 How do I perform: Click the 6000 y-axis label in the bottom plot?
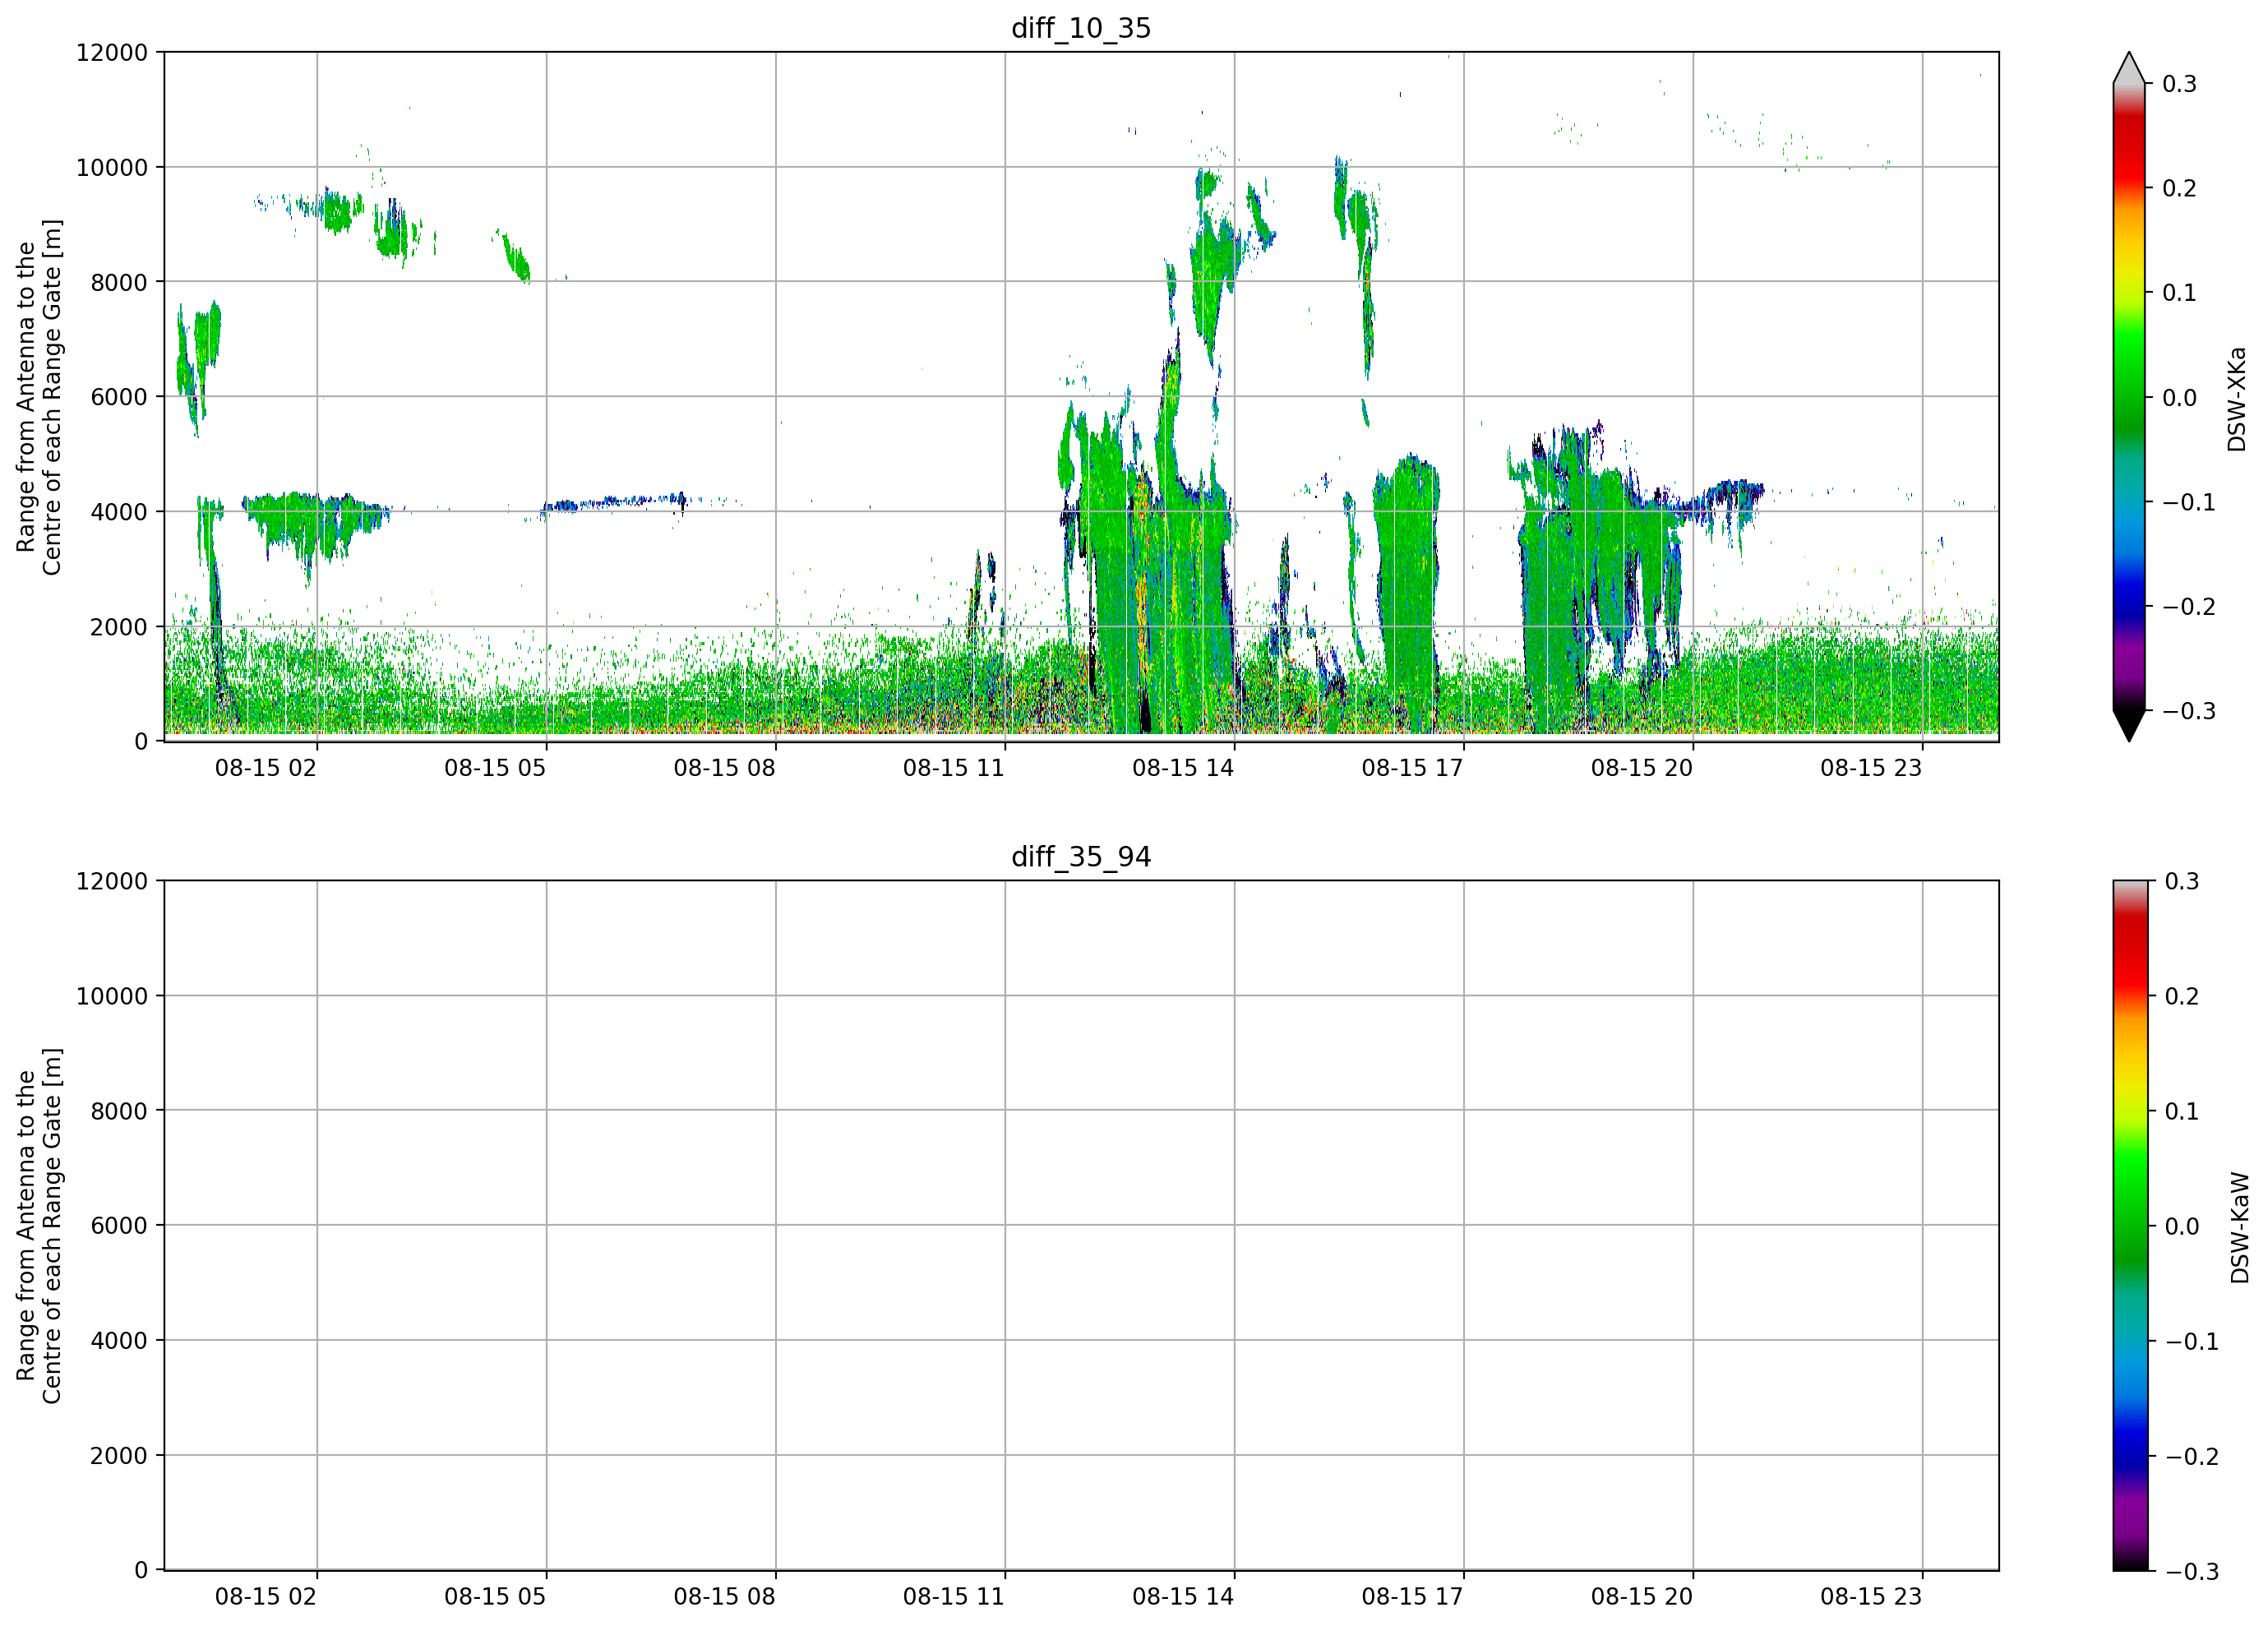point(119,1226)
